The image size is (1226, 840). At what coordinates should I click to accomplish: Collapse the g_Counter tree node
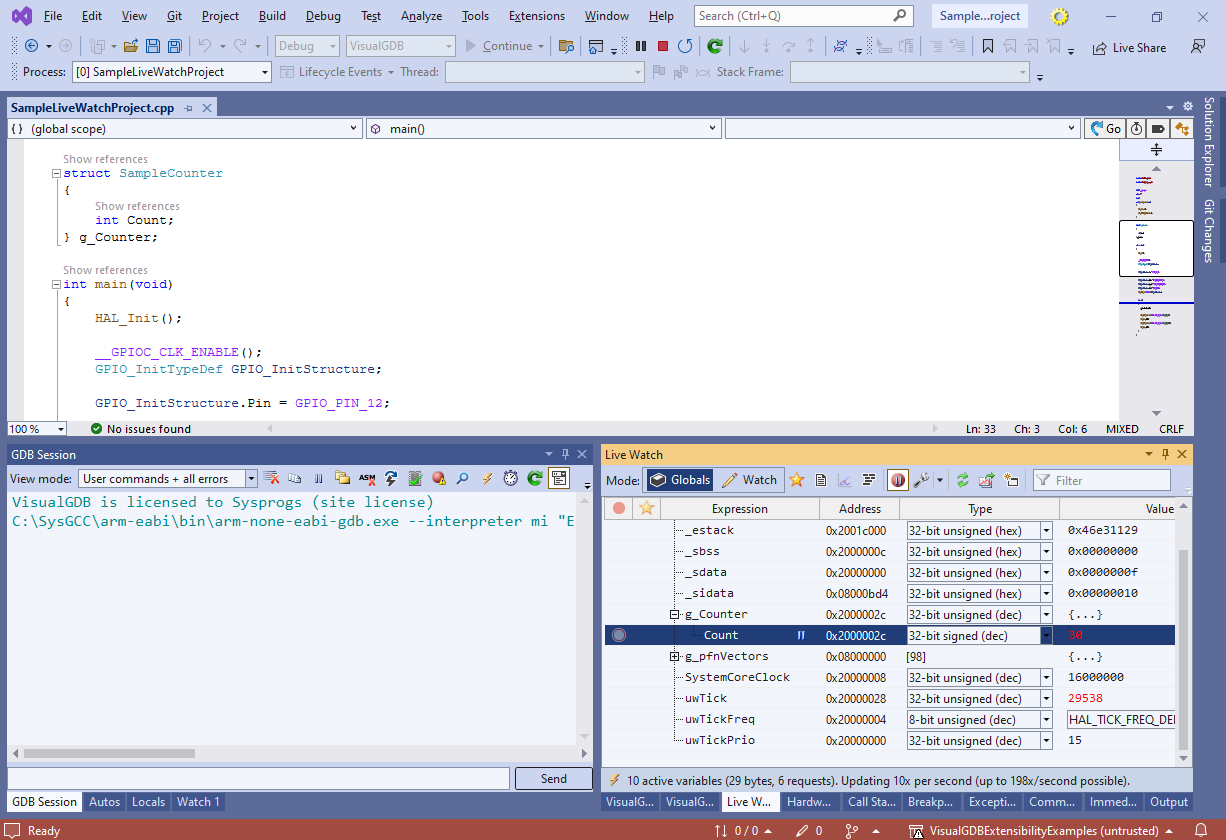click(x=674, y=614)
